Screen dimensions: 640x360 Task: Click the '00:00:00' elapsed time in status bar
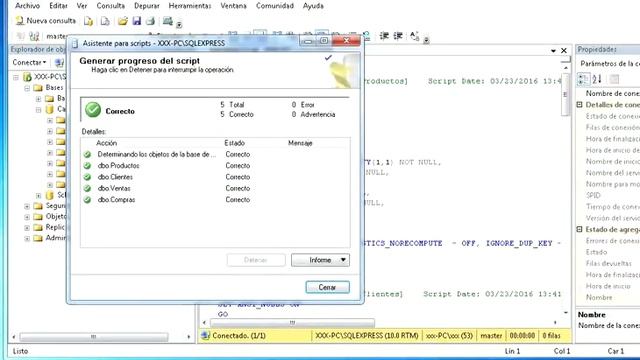coord(522,336)
